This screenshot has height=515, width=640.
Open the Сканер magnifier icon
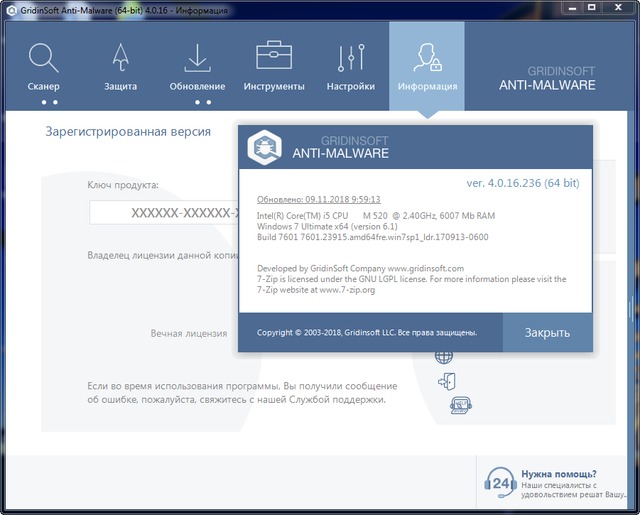coord(44,57)
